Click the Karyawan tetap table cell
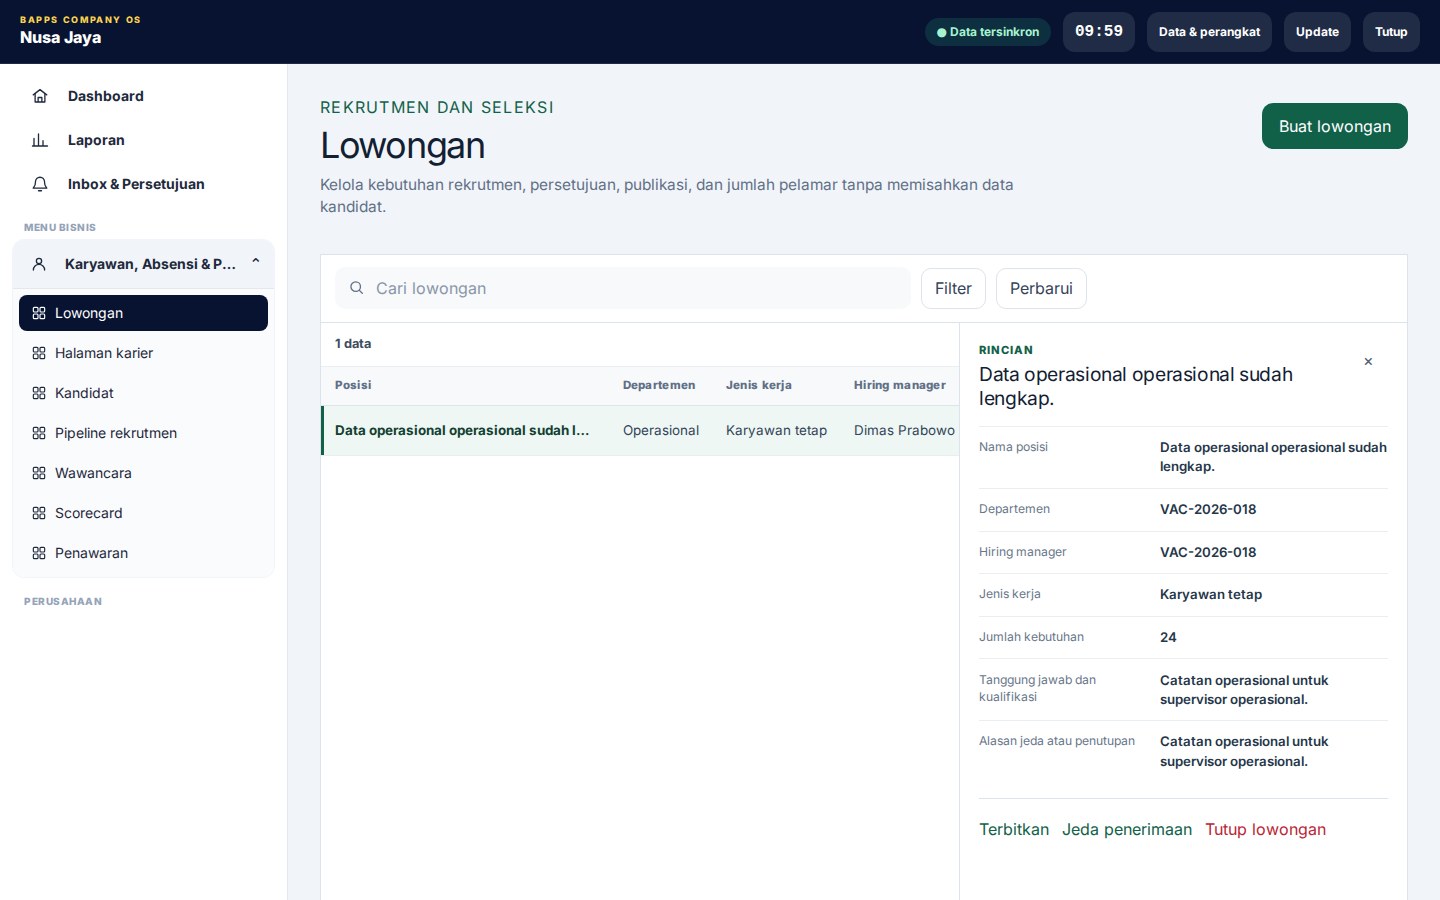This screenshot has width=1440, height=900. point(776,430)
